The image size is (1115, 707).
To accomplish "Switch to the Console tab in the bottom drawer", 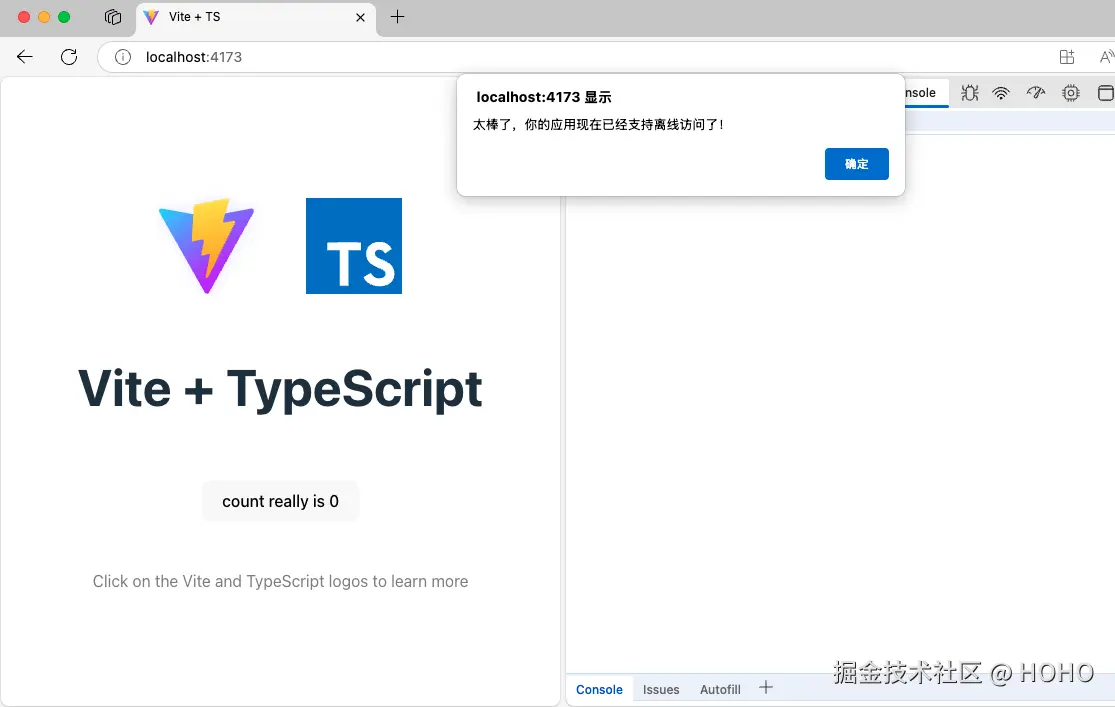I will coord(599,689).
